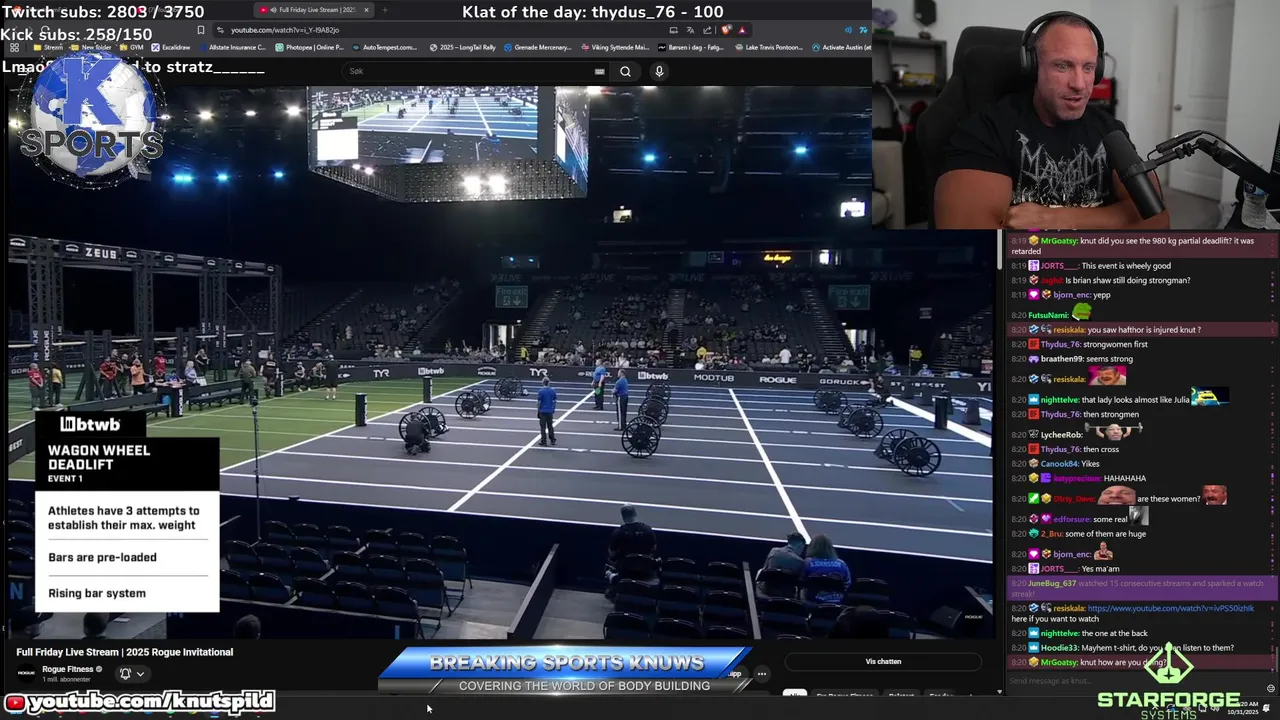Open the Activate Austin bookmark

click(x=841, y=47)
